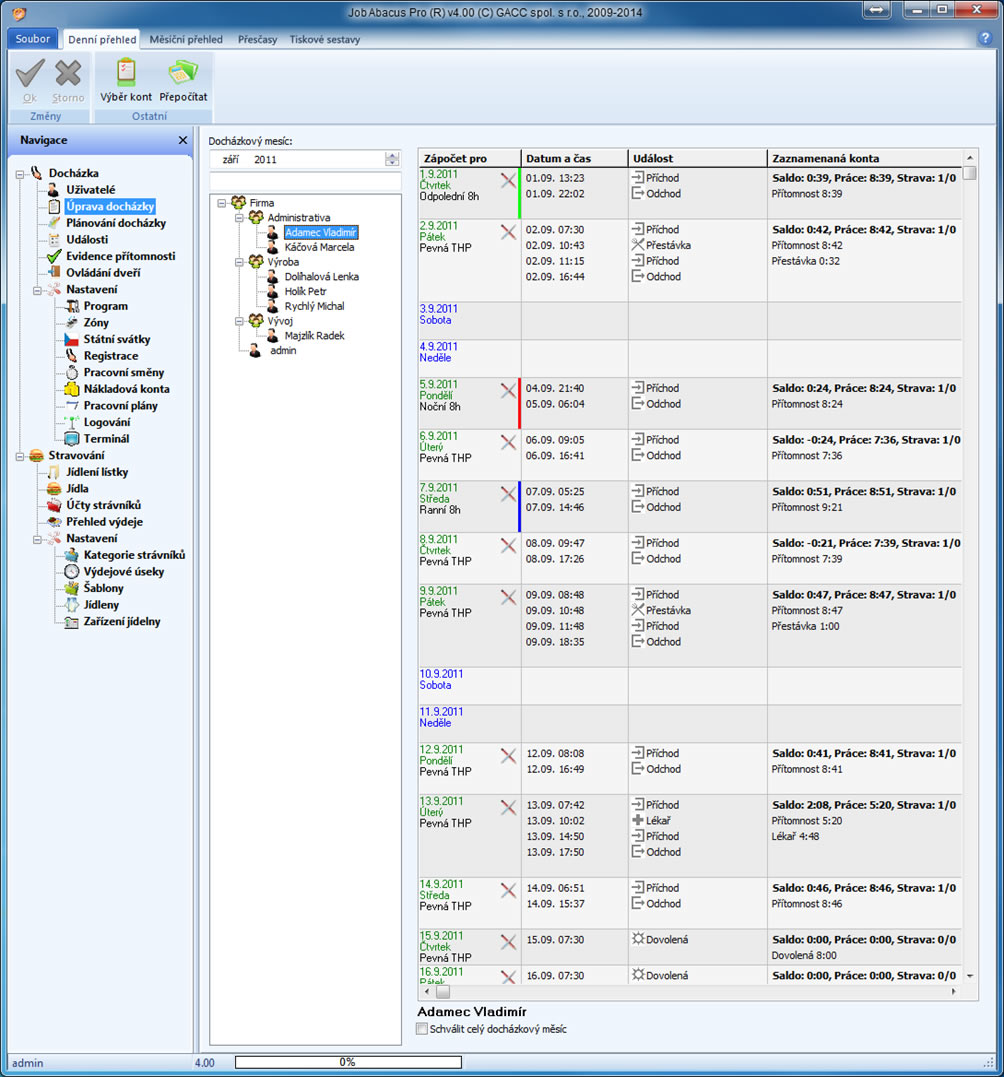Screen dimensions: 1004x1077
Task: Collapse the Firma tree node
Action: coord(222,203)
